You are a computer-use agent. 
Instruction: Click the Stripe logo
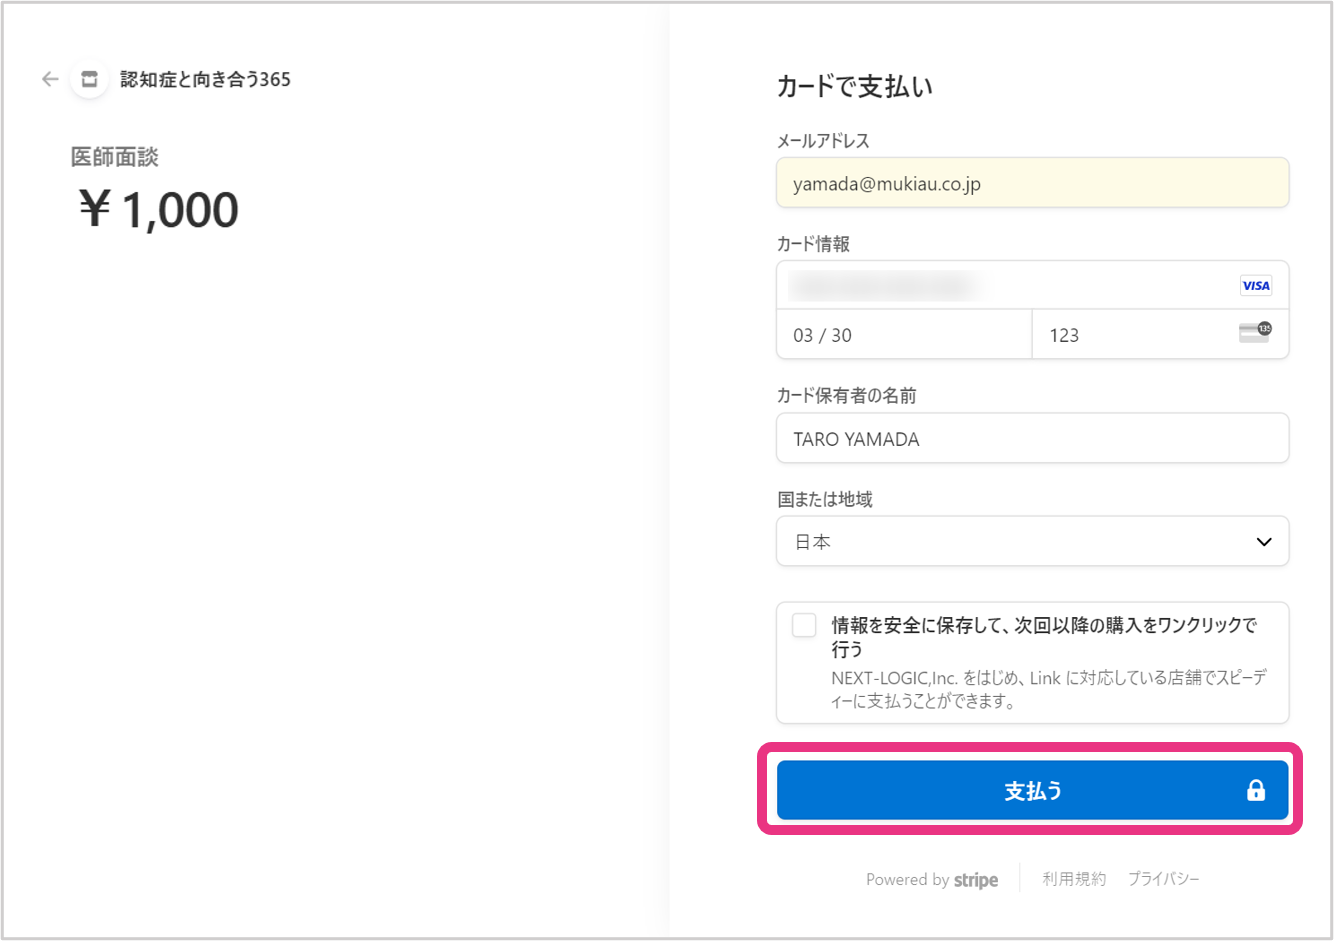(976, 880)
